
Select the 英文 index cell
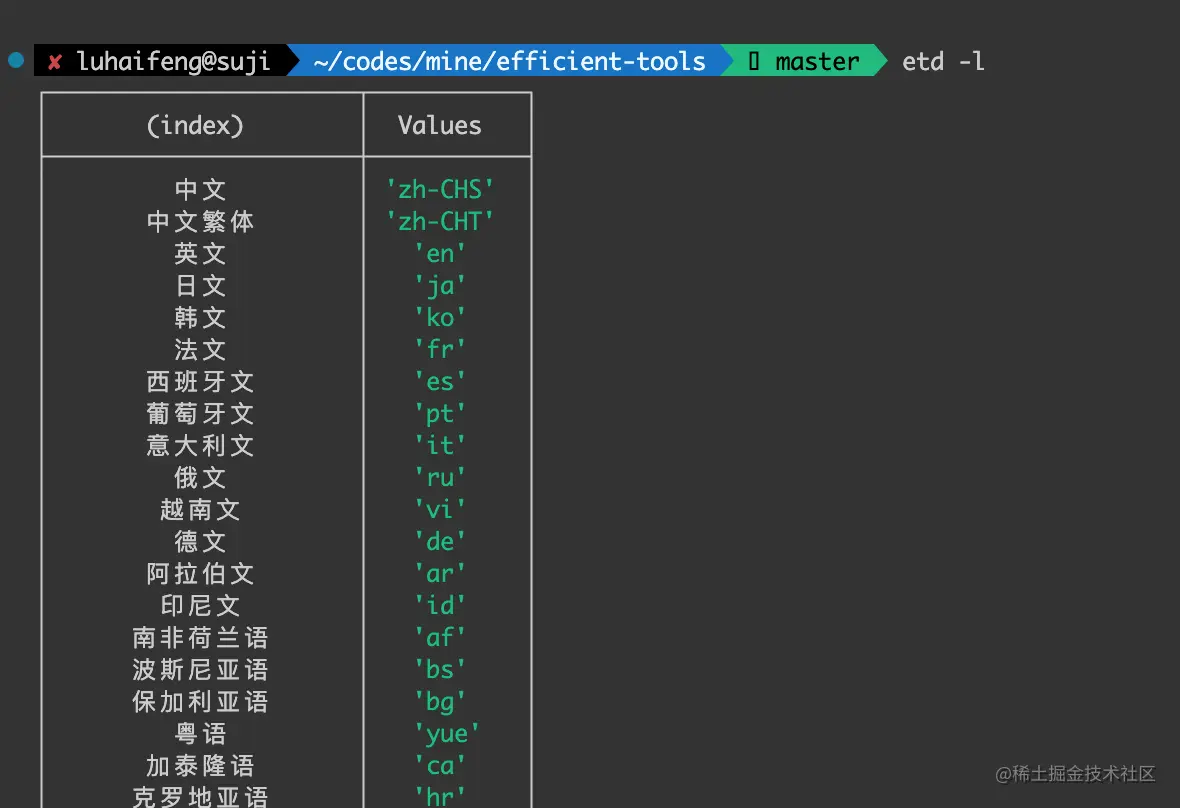pos(200,254)
